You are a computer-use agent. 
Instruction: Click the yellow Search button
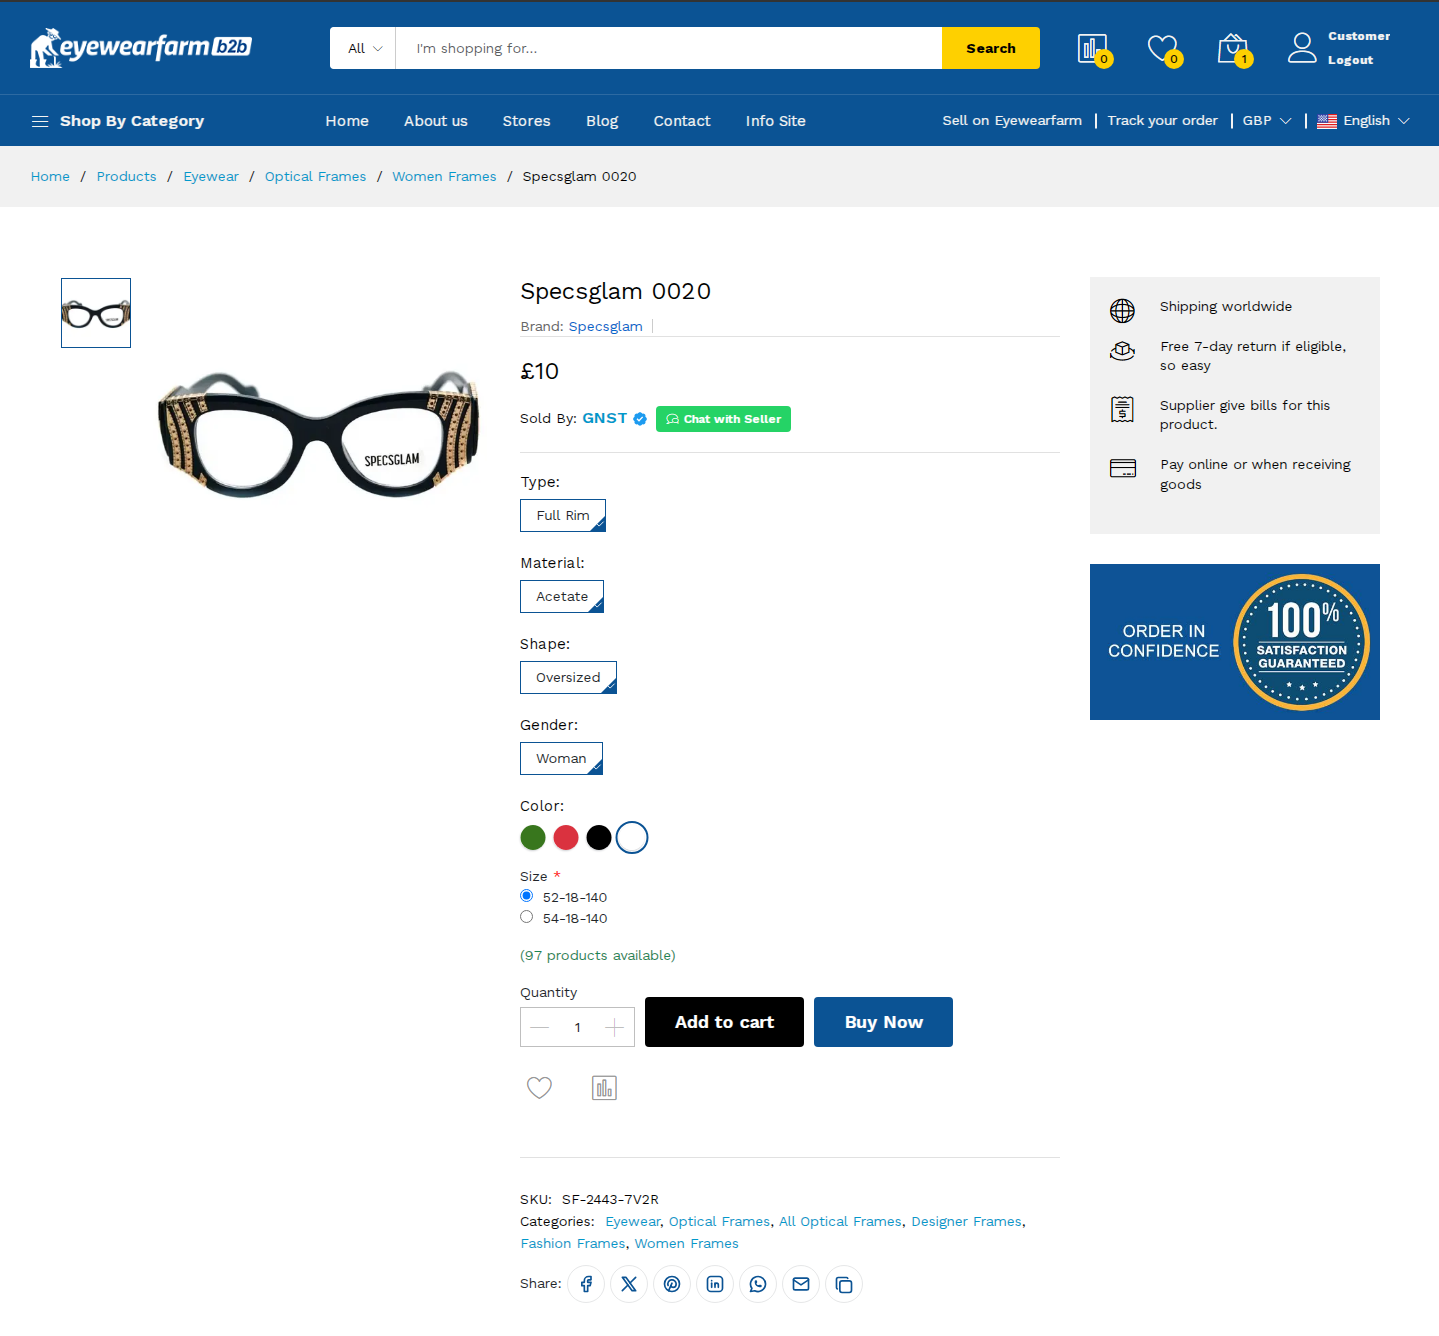(991, 48)
